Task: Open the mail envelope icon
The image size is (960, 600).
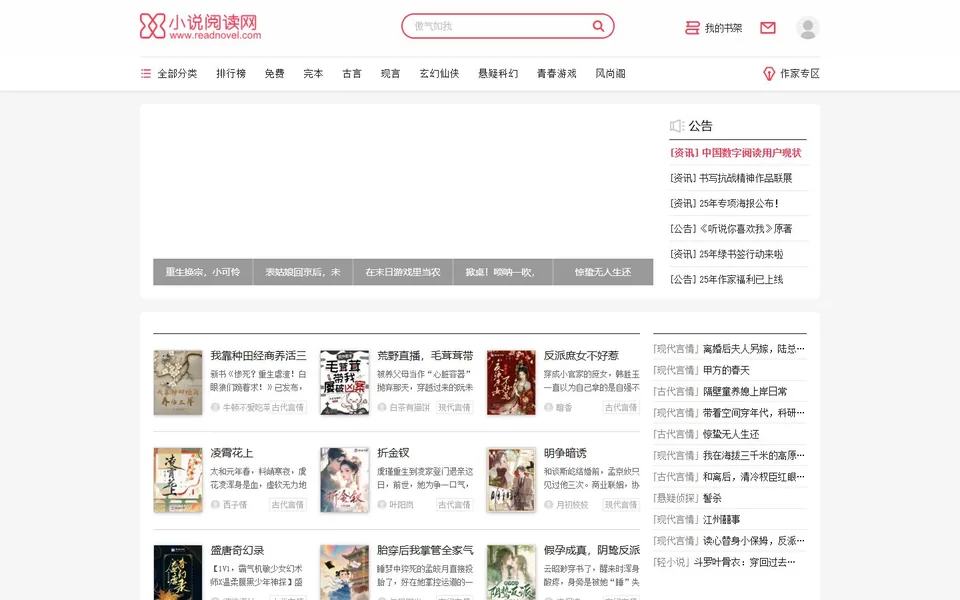Action: pyautogui.click(x=768, y=28)
